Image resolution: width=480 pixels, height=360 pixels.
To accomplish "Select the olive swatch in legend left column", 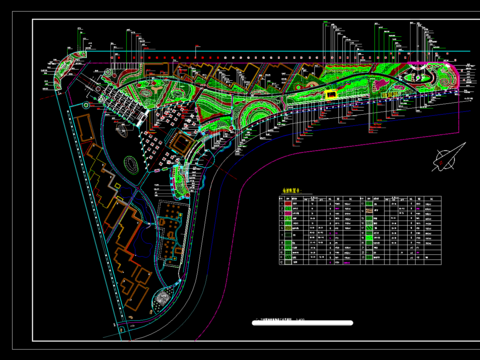I will tap(288, 228).
